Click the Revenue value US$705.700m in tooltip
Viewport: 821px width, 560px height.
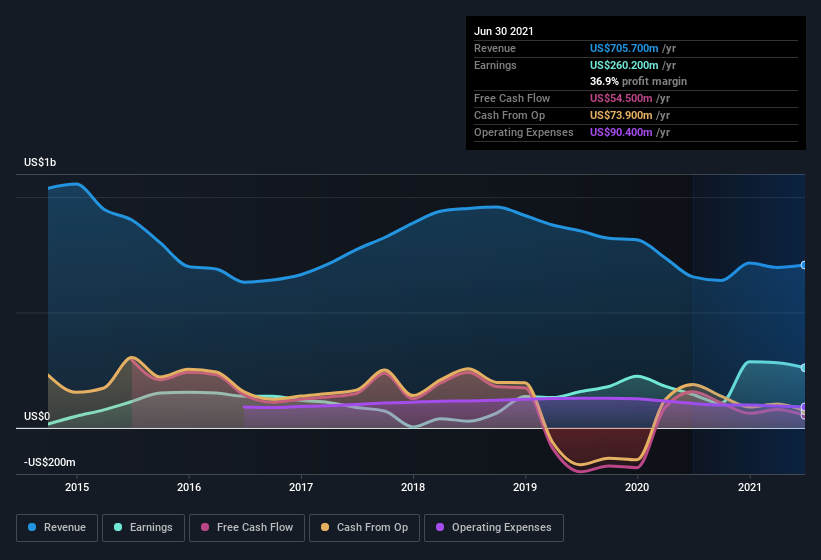coord(624,48)
